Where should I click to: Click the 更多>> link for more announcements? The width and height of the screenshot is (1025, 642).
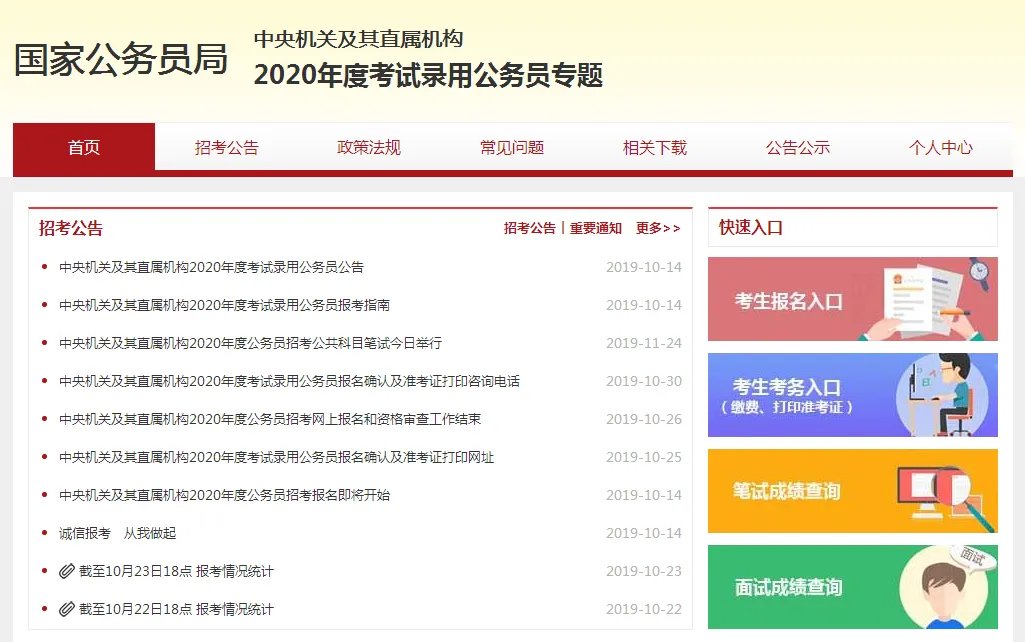(x=659, y=228)
